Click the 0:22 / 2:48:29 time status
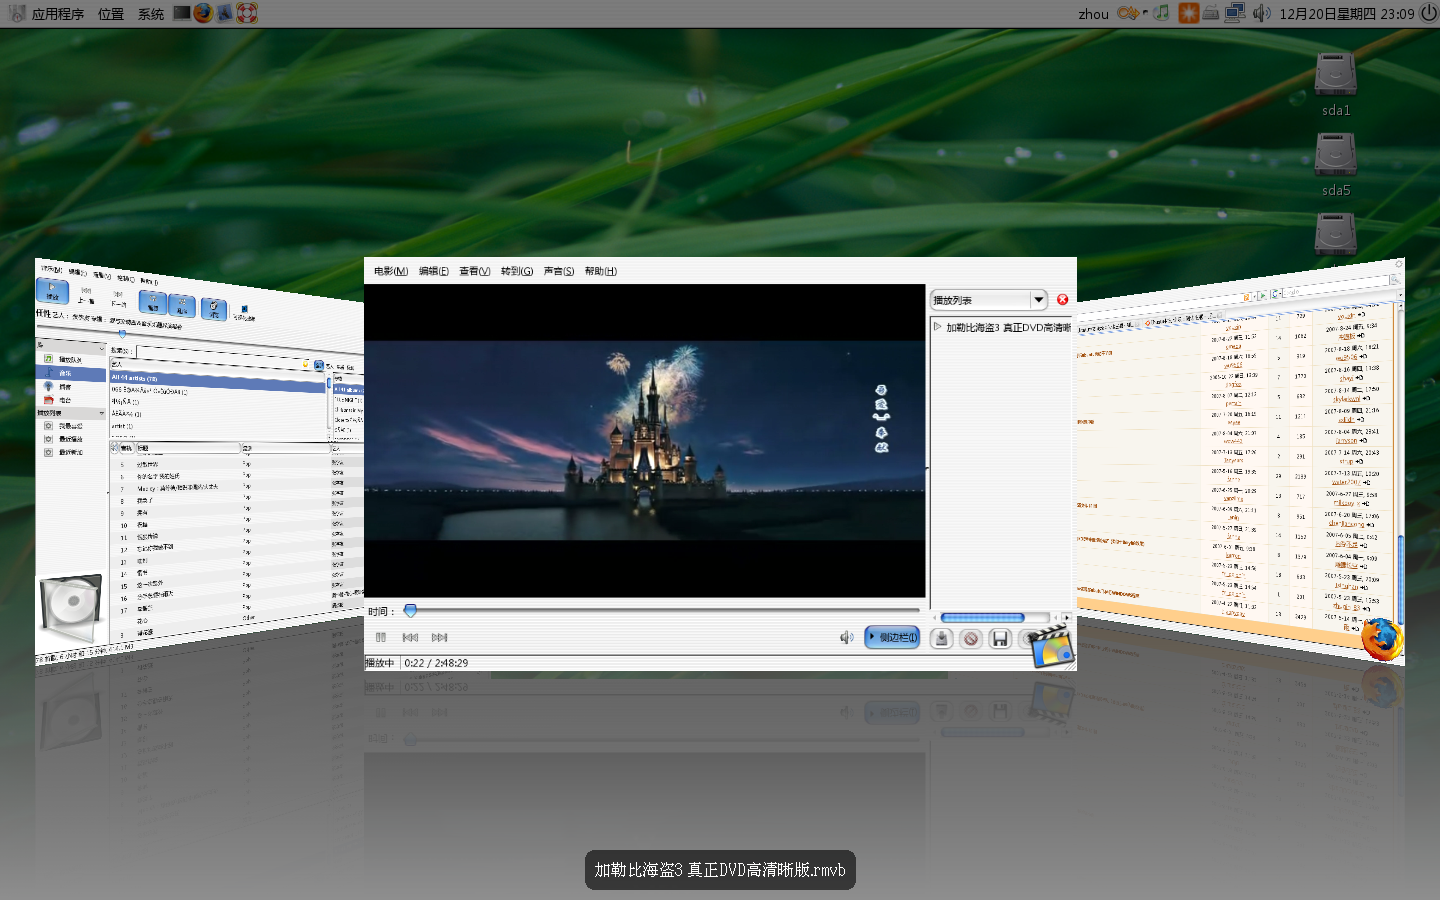Image resolution: width=1440 pixels, height=900 pixels. [x=436, y=663]
